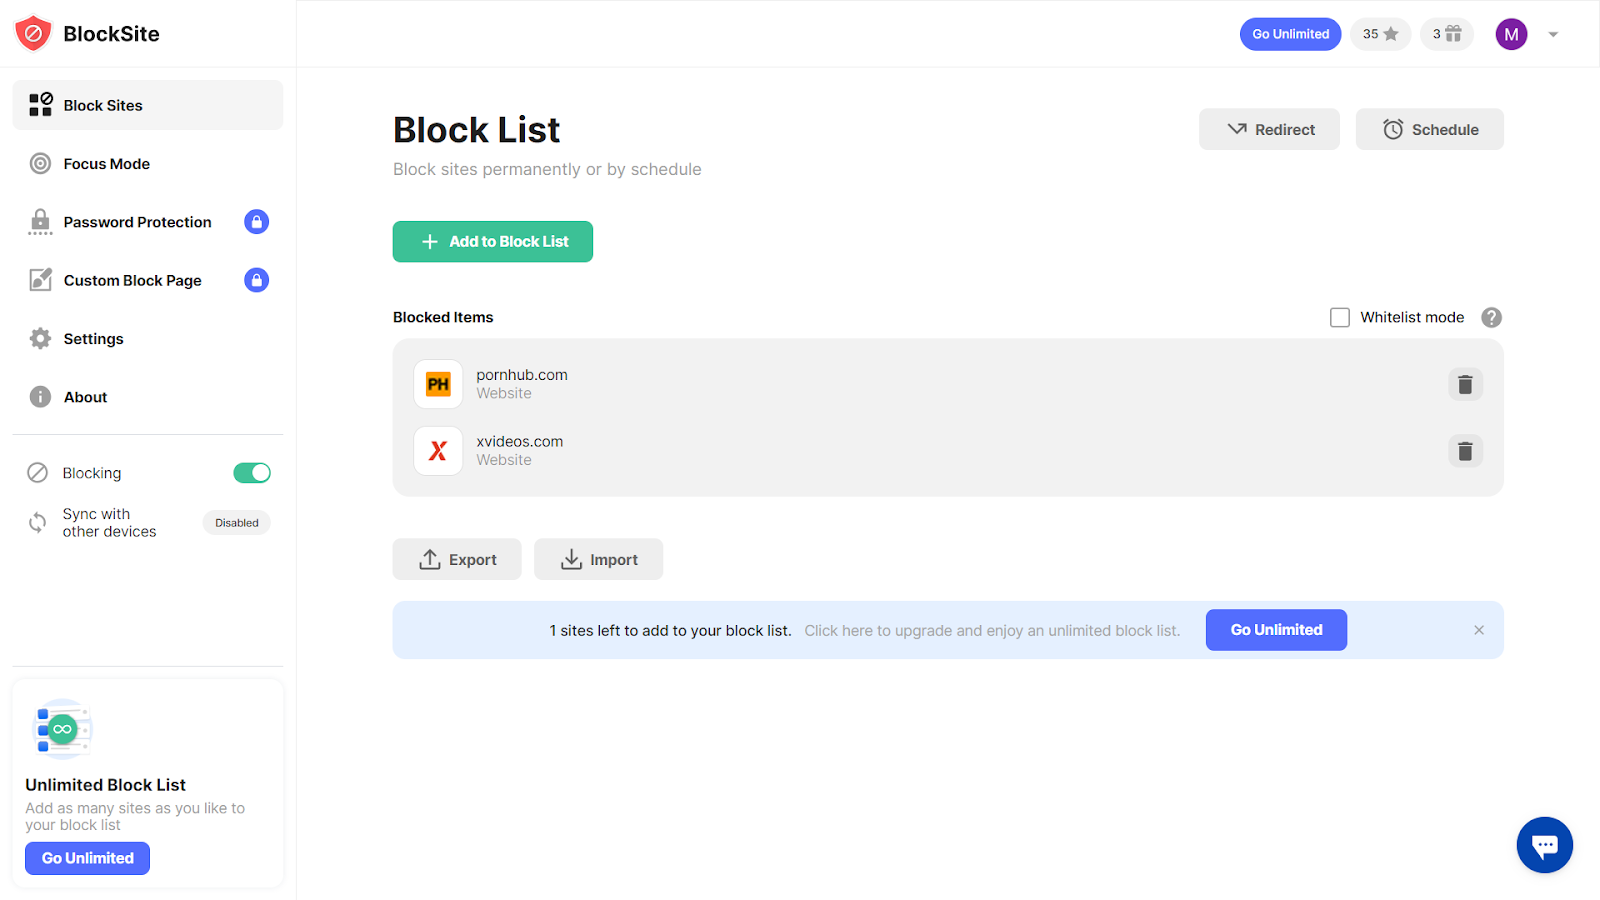
Task: Click the Disabled sync status badge
Action: point(236,522)
